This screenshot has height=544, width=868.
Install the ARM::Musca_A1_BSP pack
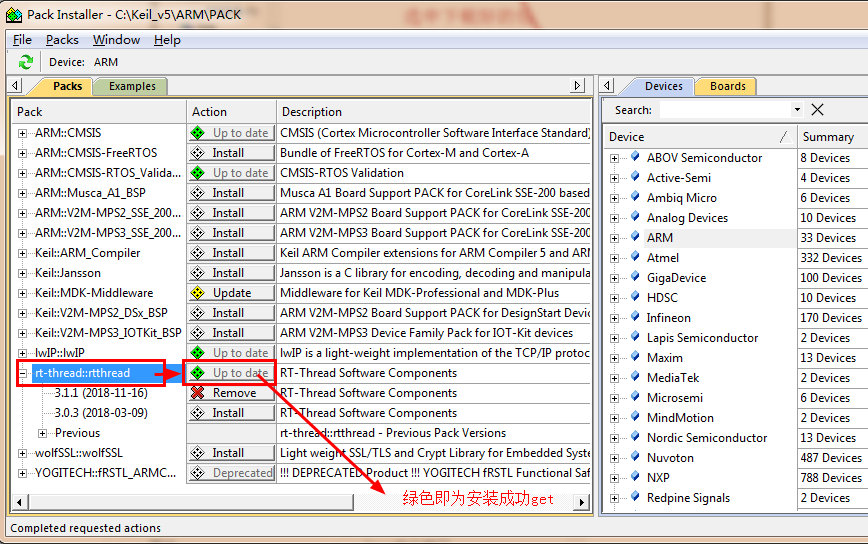[x=231, y=193]
